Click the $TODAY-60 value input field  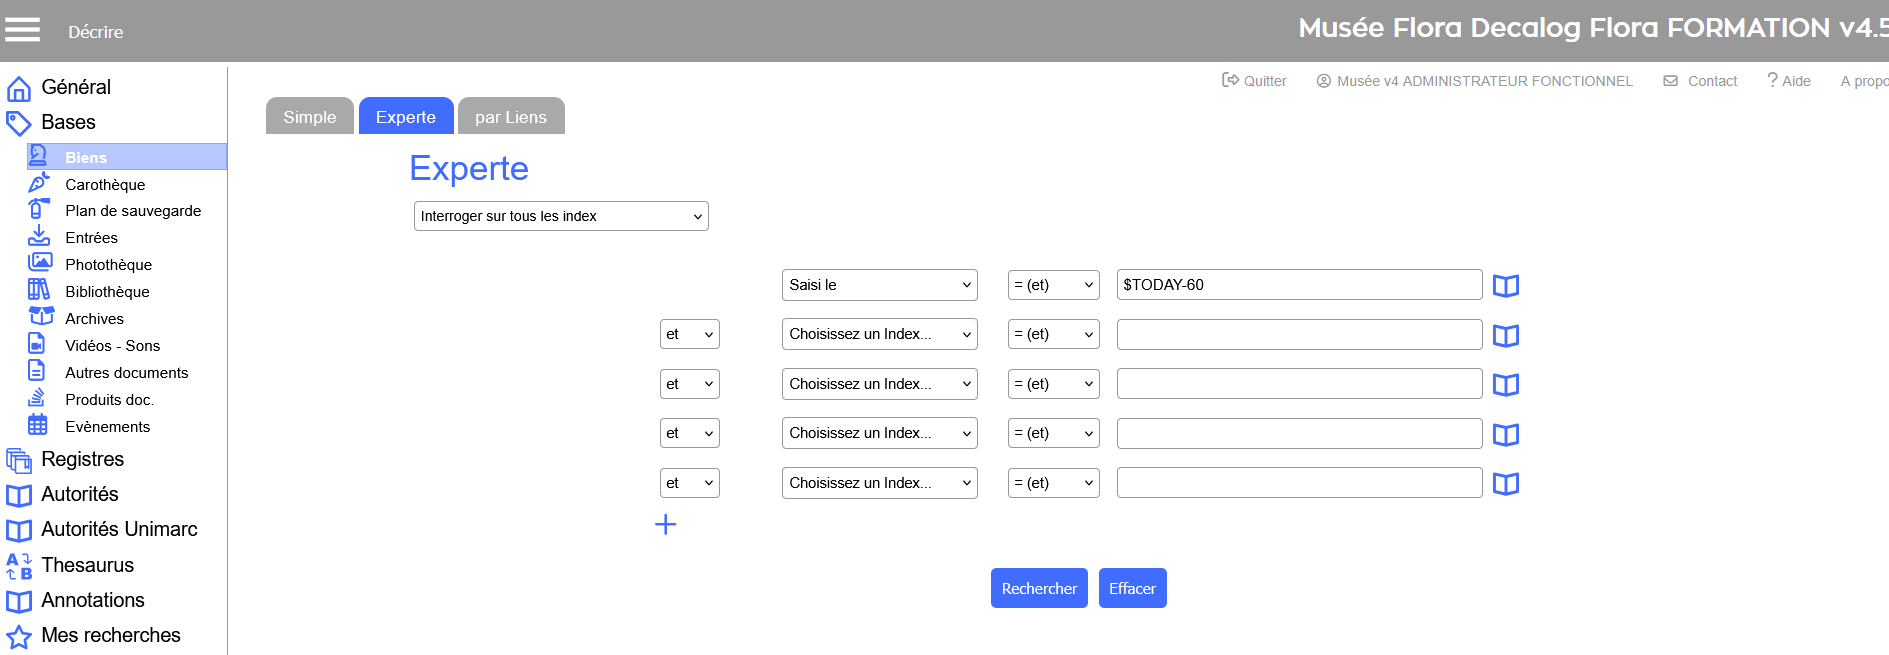(1298, 285)
